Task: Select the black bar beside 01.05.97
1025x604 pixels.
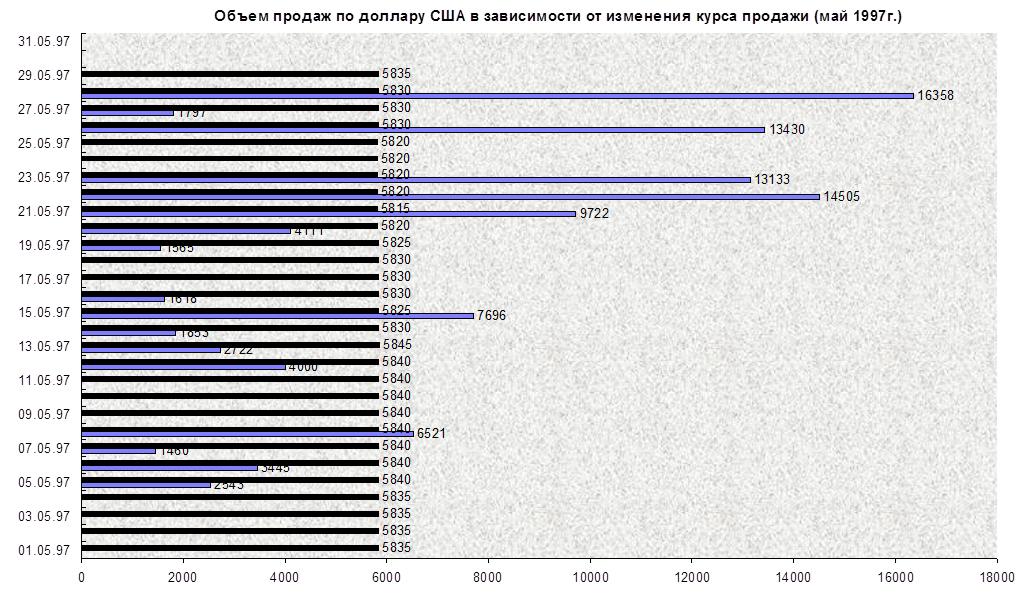Action: click(229, 548)
